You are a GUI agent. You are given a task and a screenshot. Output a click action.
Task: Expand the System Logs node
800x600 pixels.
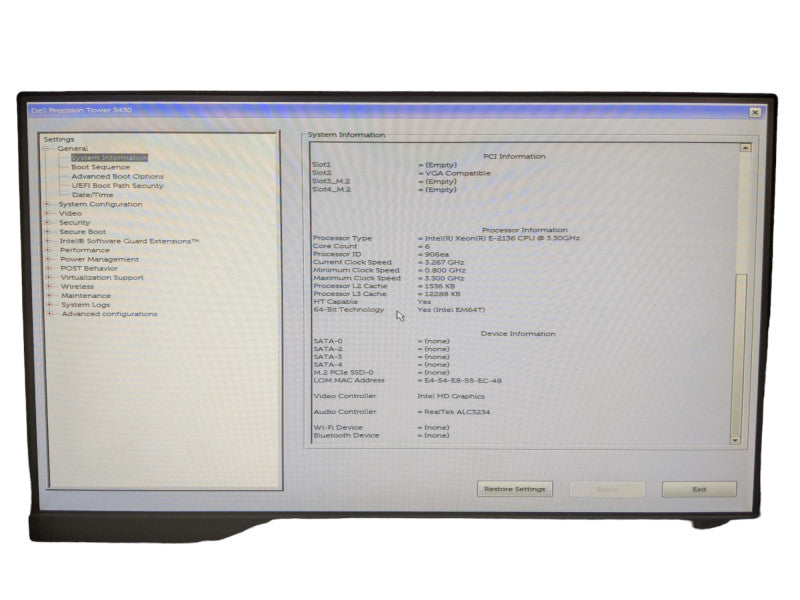click(x=49, y=305)
